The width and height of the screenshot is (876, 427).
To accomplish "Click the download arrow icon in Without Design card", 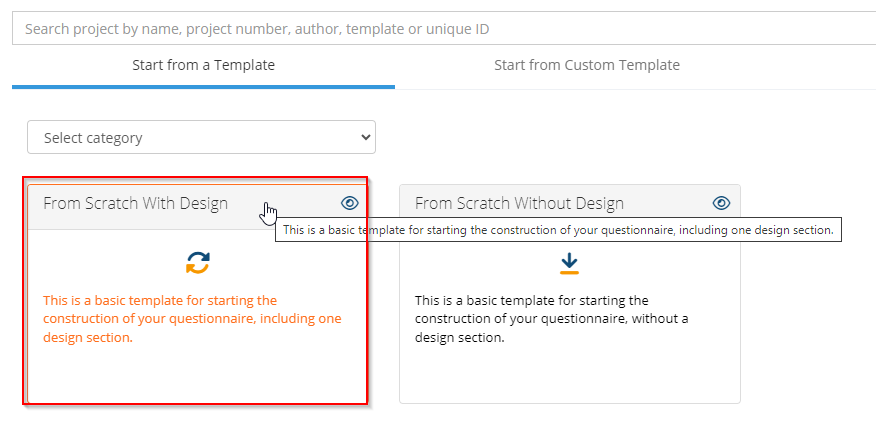I will point(569,263).
